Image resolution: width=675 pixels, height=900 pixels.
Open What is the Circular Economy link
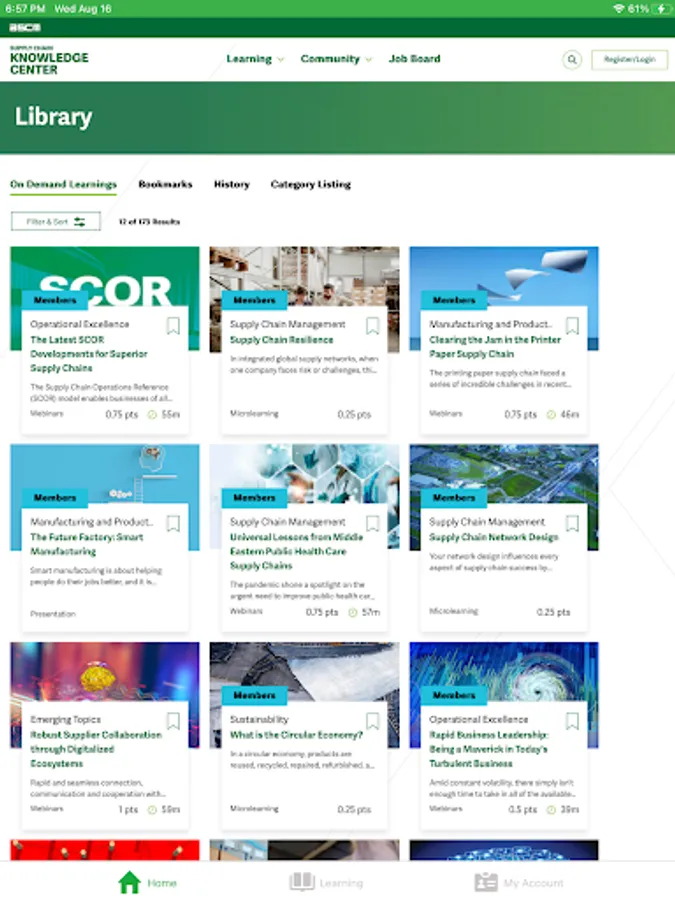point(296,735)
